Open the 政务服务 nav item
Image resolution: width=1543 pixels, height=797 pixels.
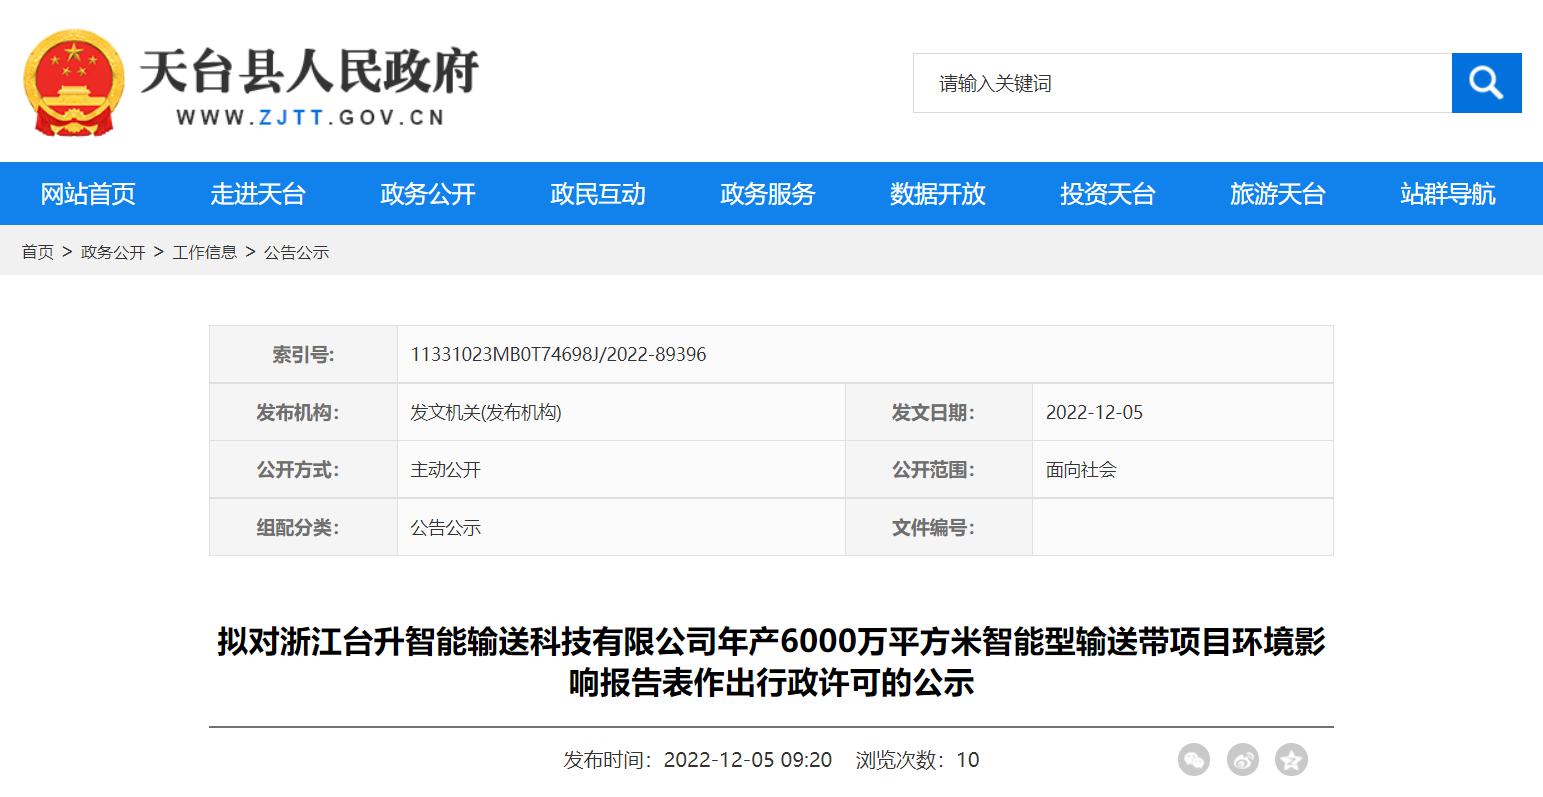pyautogui.click(x=768, y=194)
